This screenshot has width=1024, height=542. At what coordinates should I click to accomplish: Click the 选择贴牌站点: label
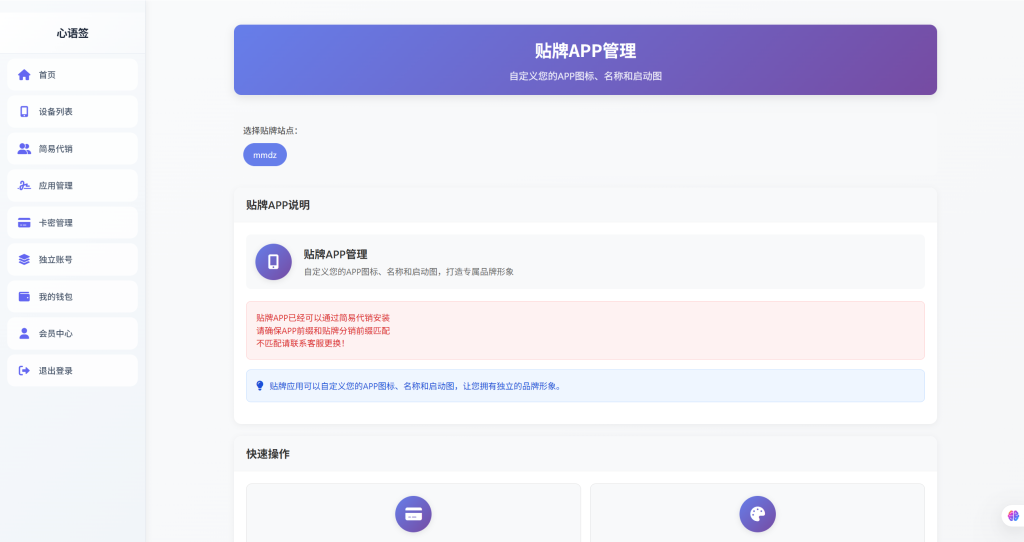[270, 131]
